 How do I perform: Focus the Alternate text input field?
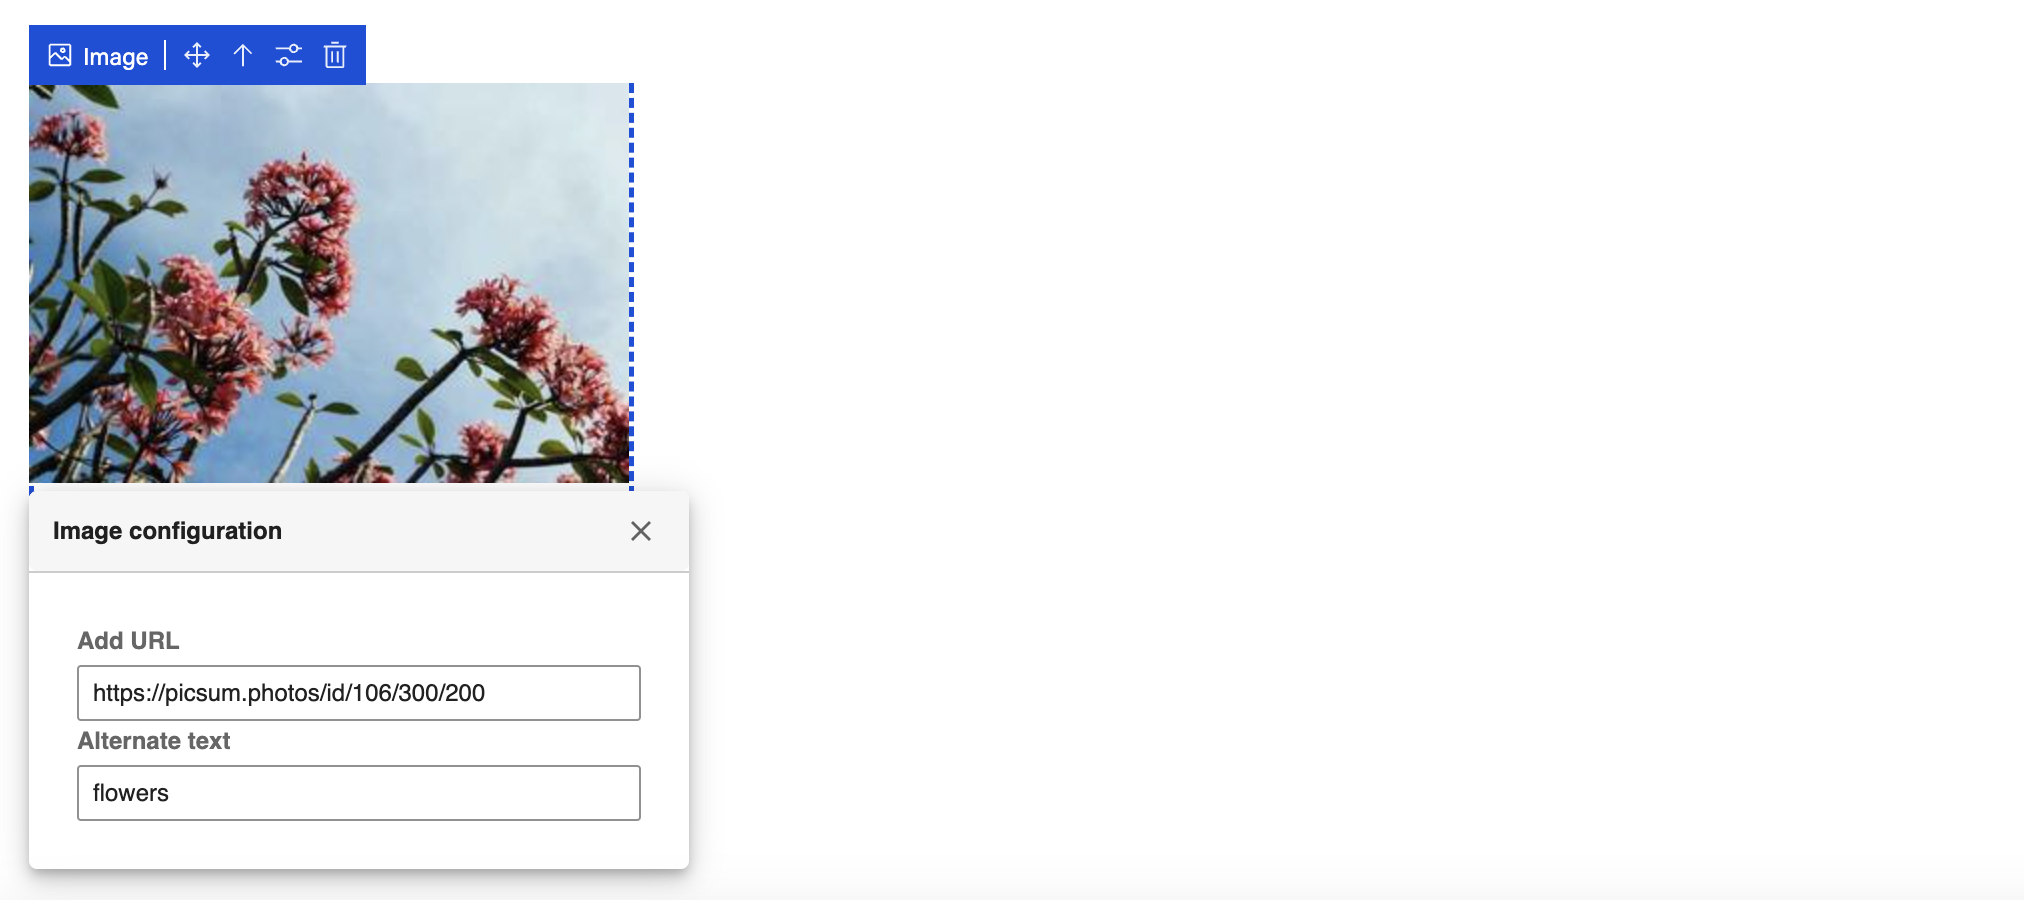point(359,793)
